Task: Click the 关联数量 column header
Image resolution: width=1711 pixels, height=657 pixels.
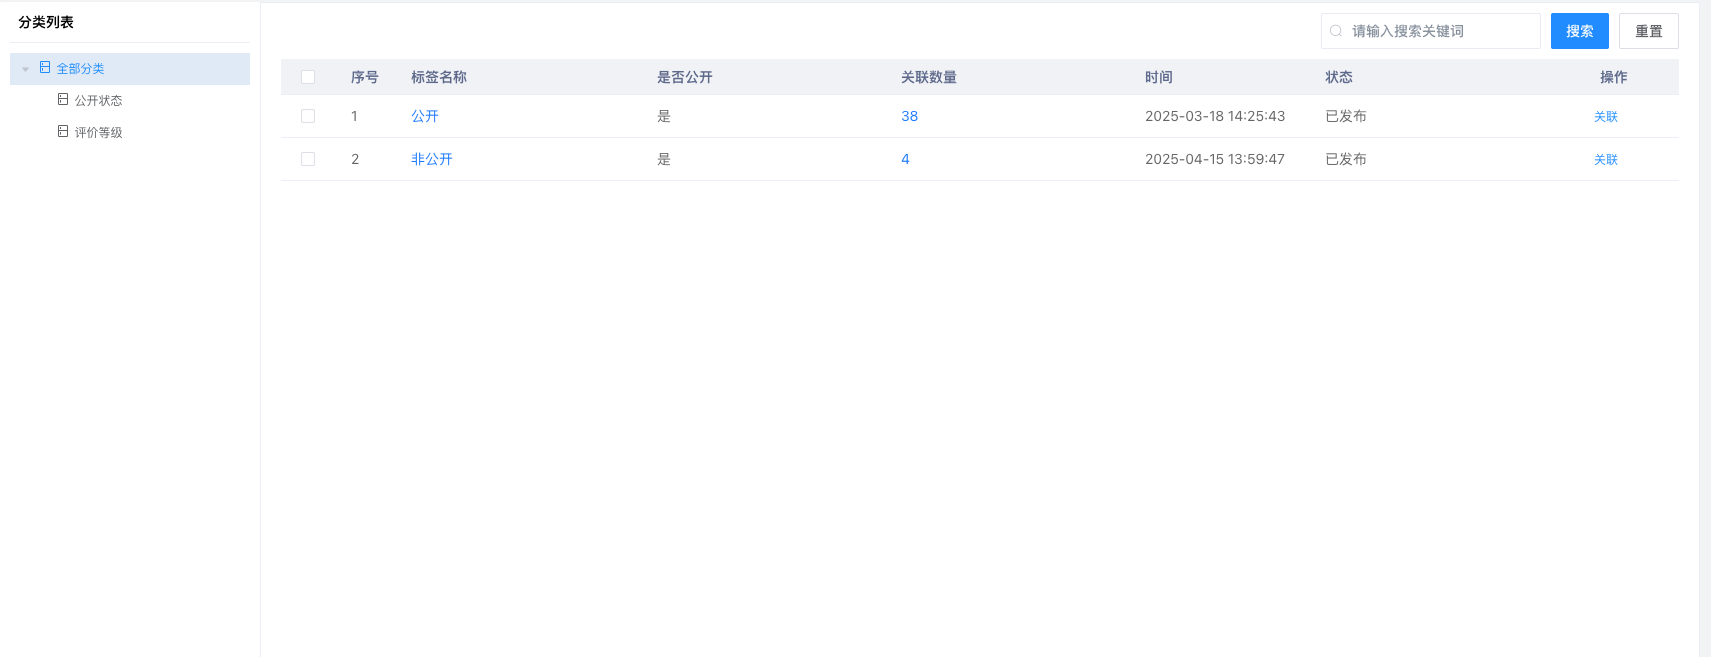Action: [929, 77]
